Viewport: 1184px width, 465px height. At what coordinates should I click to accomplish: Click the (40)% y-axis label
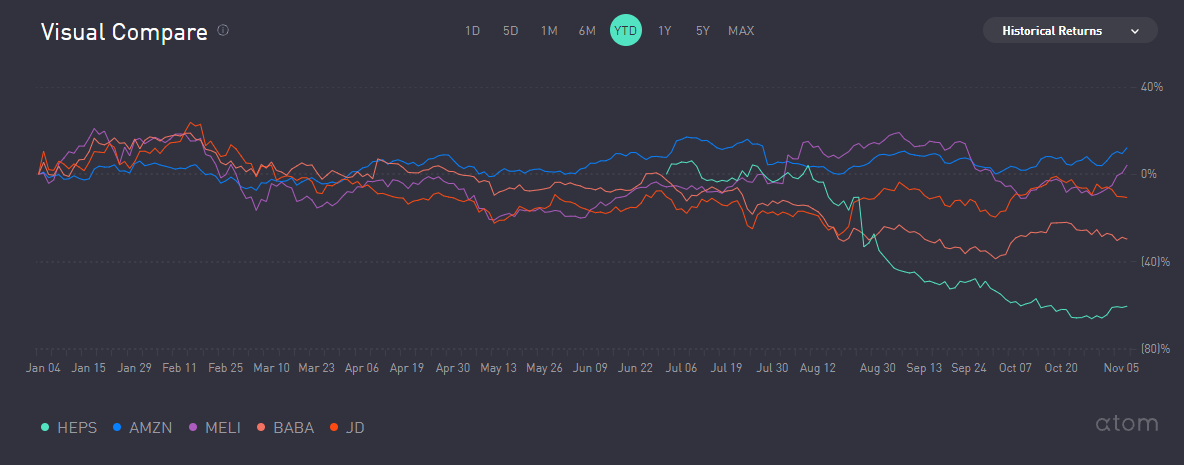point(1155,262)
